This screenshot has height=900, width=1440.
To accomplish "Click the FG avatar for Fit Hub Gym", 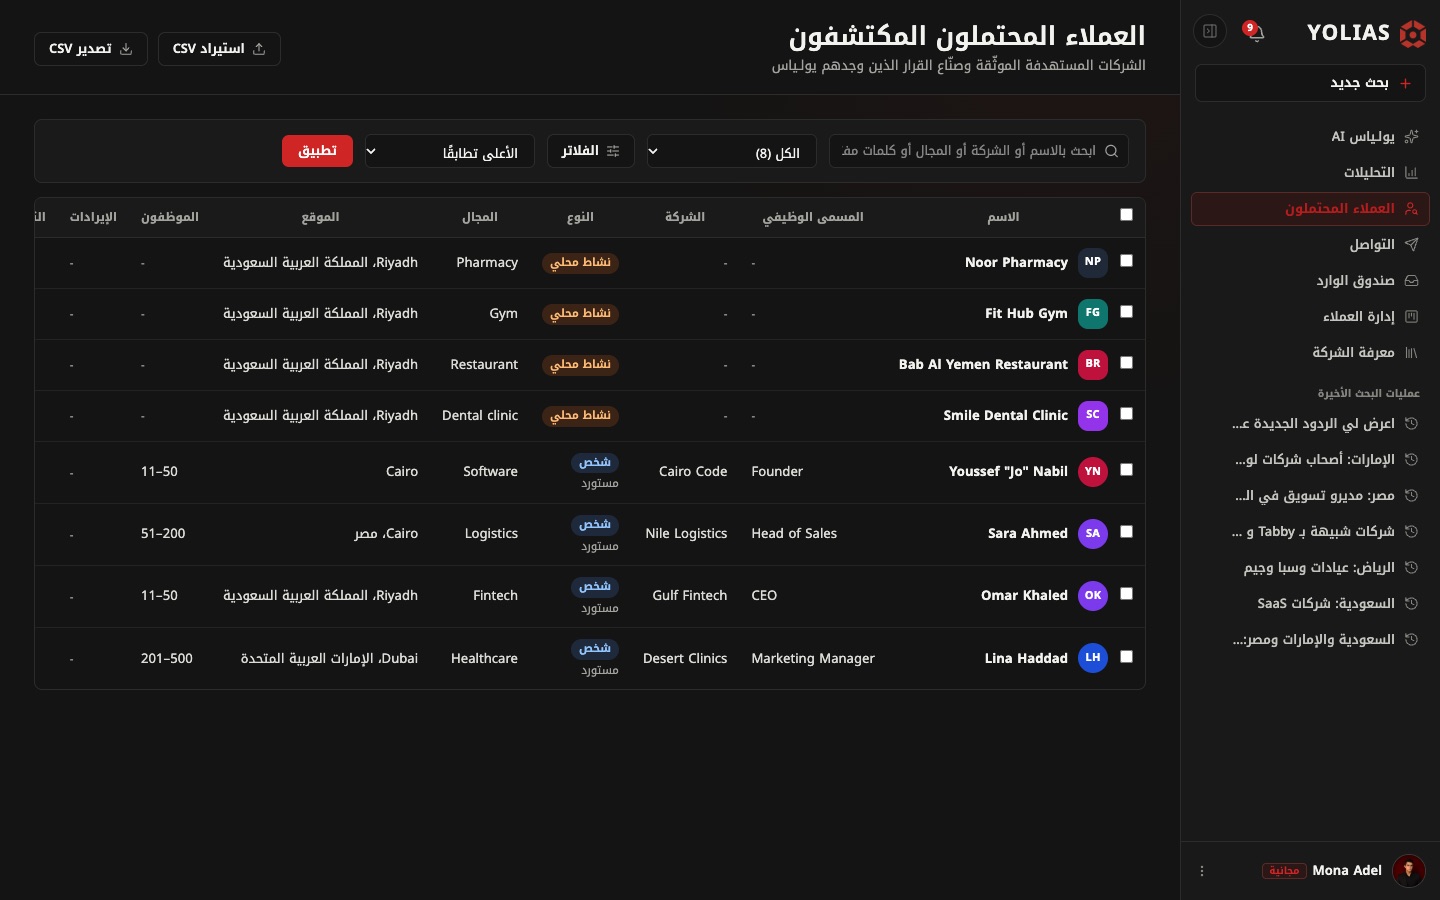I will pos(1093,313).
